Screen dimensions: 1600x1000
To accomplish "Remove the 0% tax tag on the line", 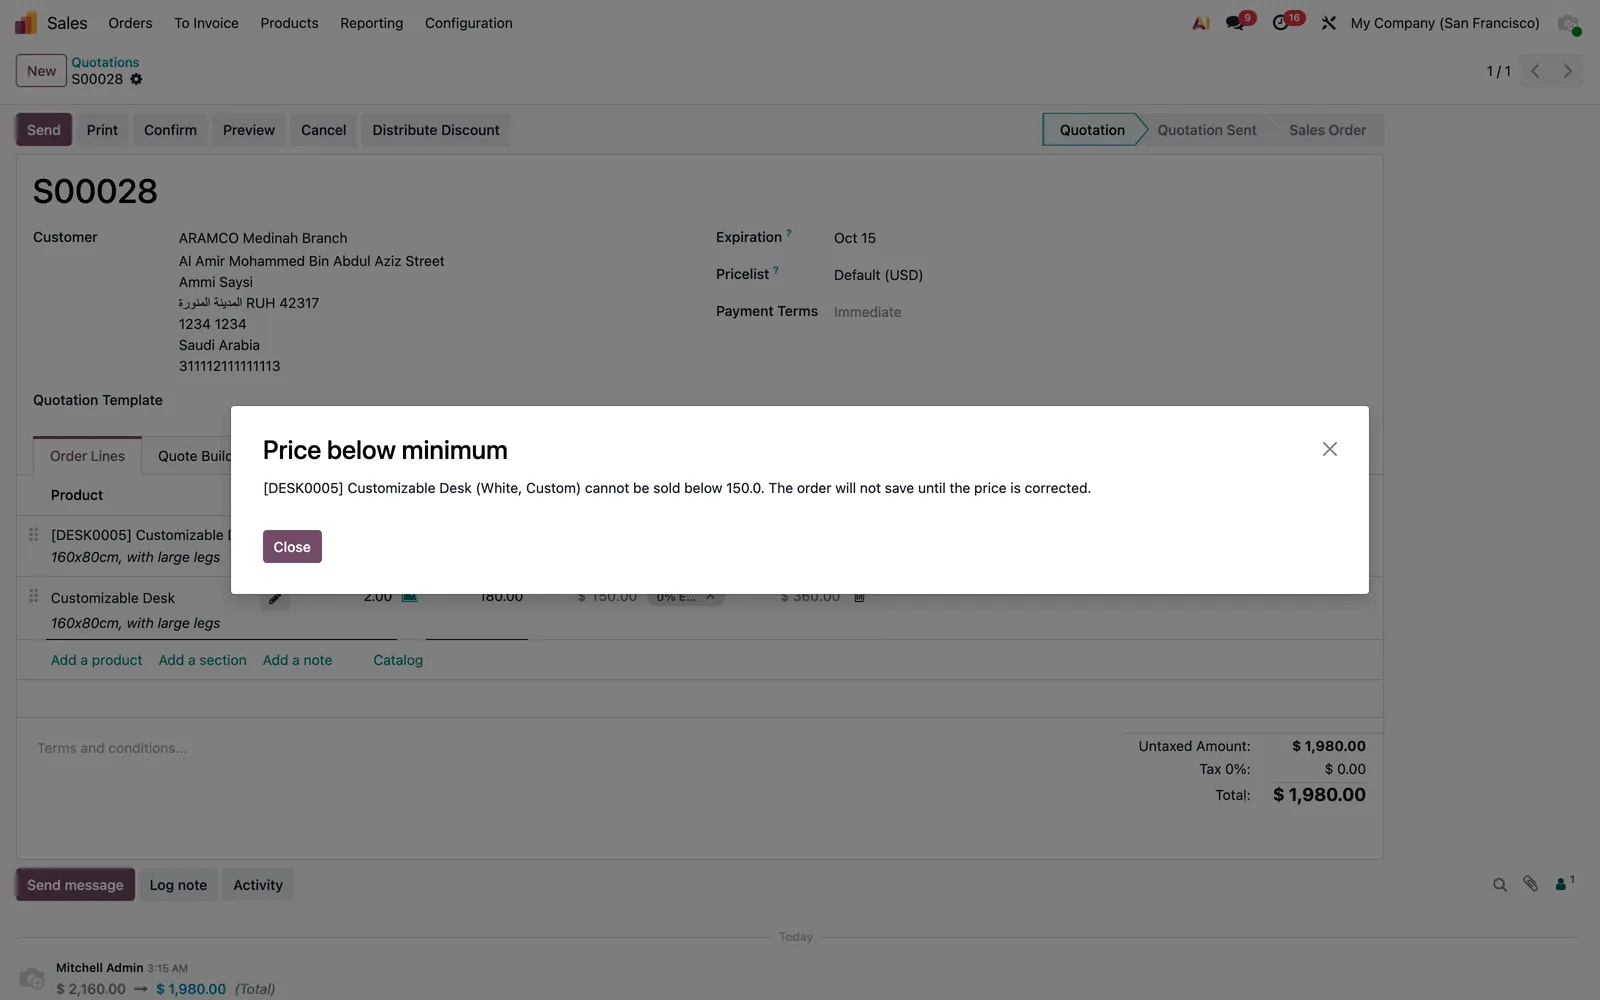I will click(x=710, y=597).
